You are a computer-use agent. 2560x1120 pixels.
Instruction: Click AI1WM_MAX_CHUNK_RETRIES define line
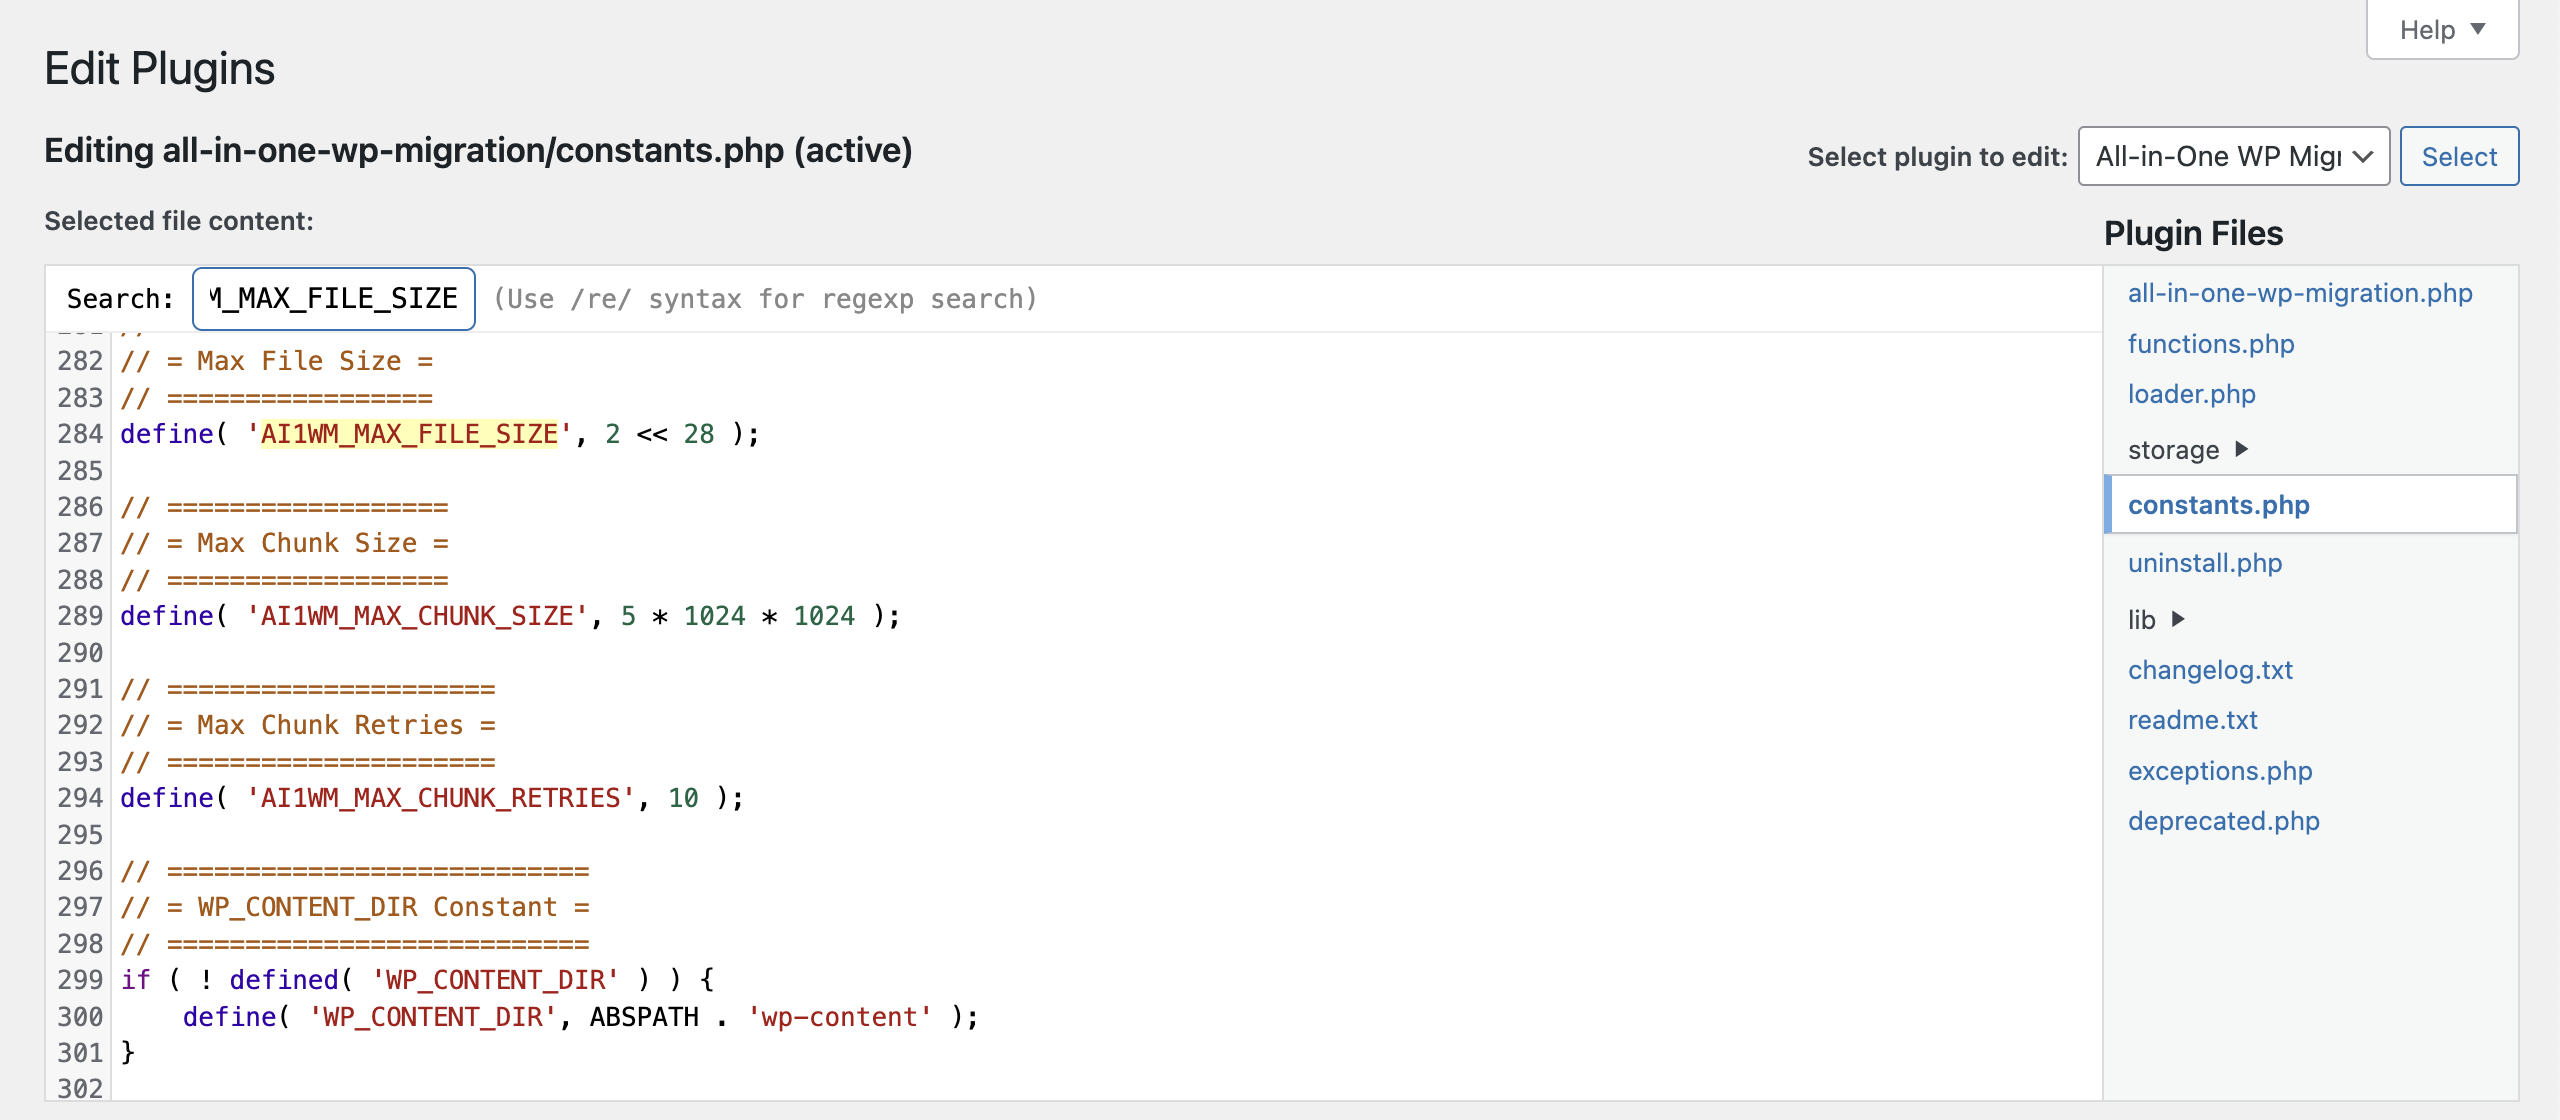coord(440,798)
